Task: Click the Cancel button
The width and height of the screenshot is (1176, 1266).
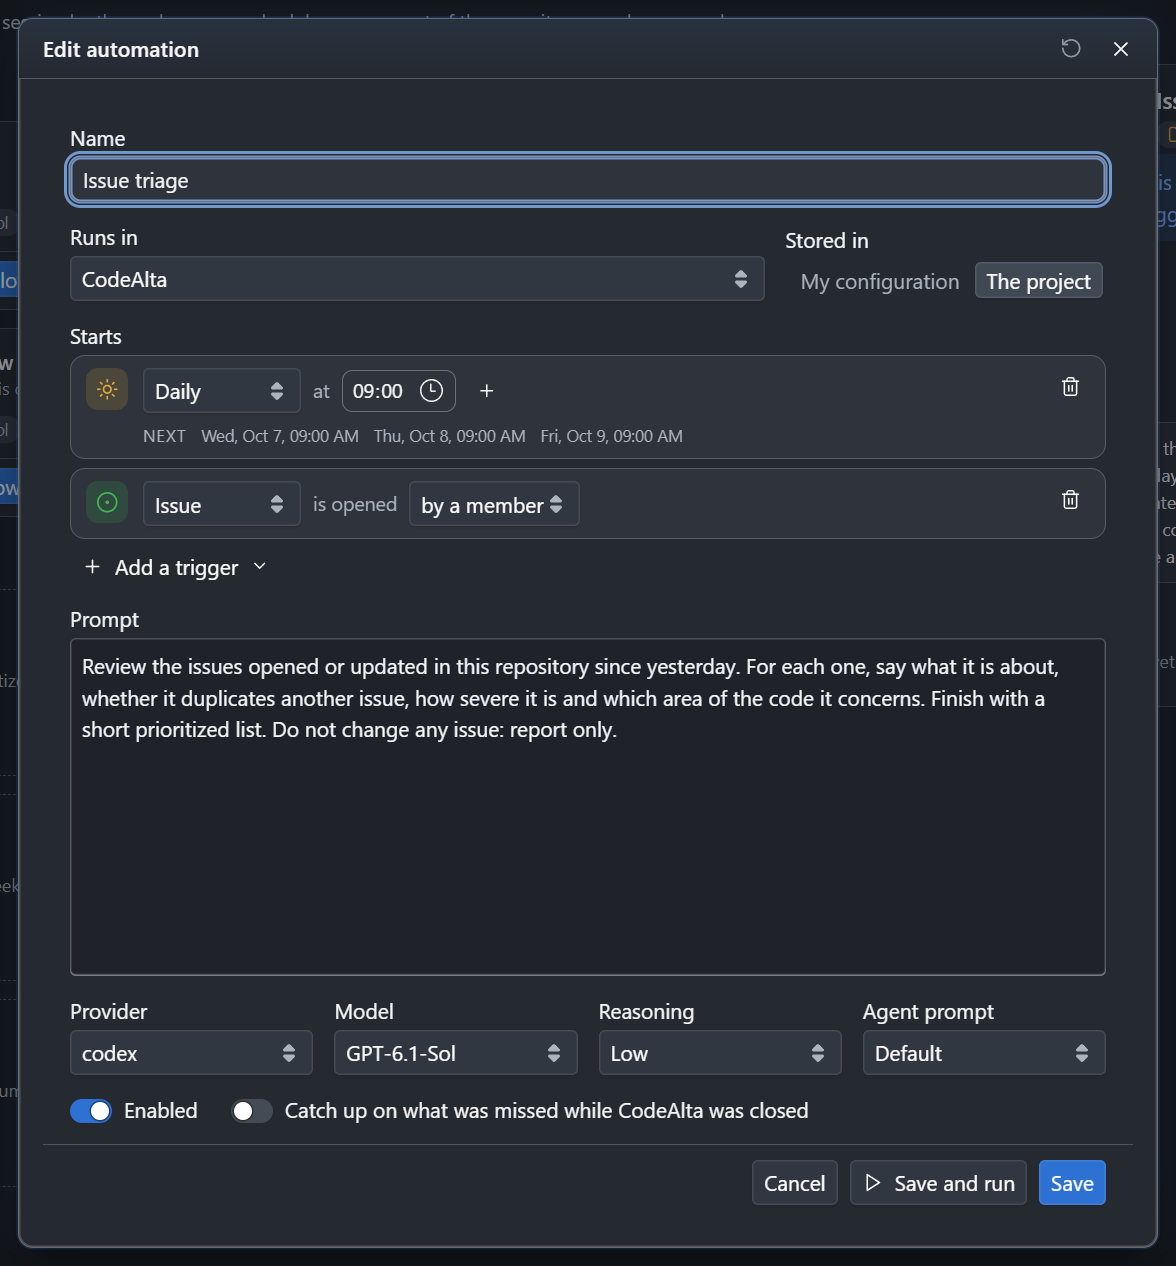Action: tap(794, 1183)
